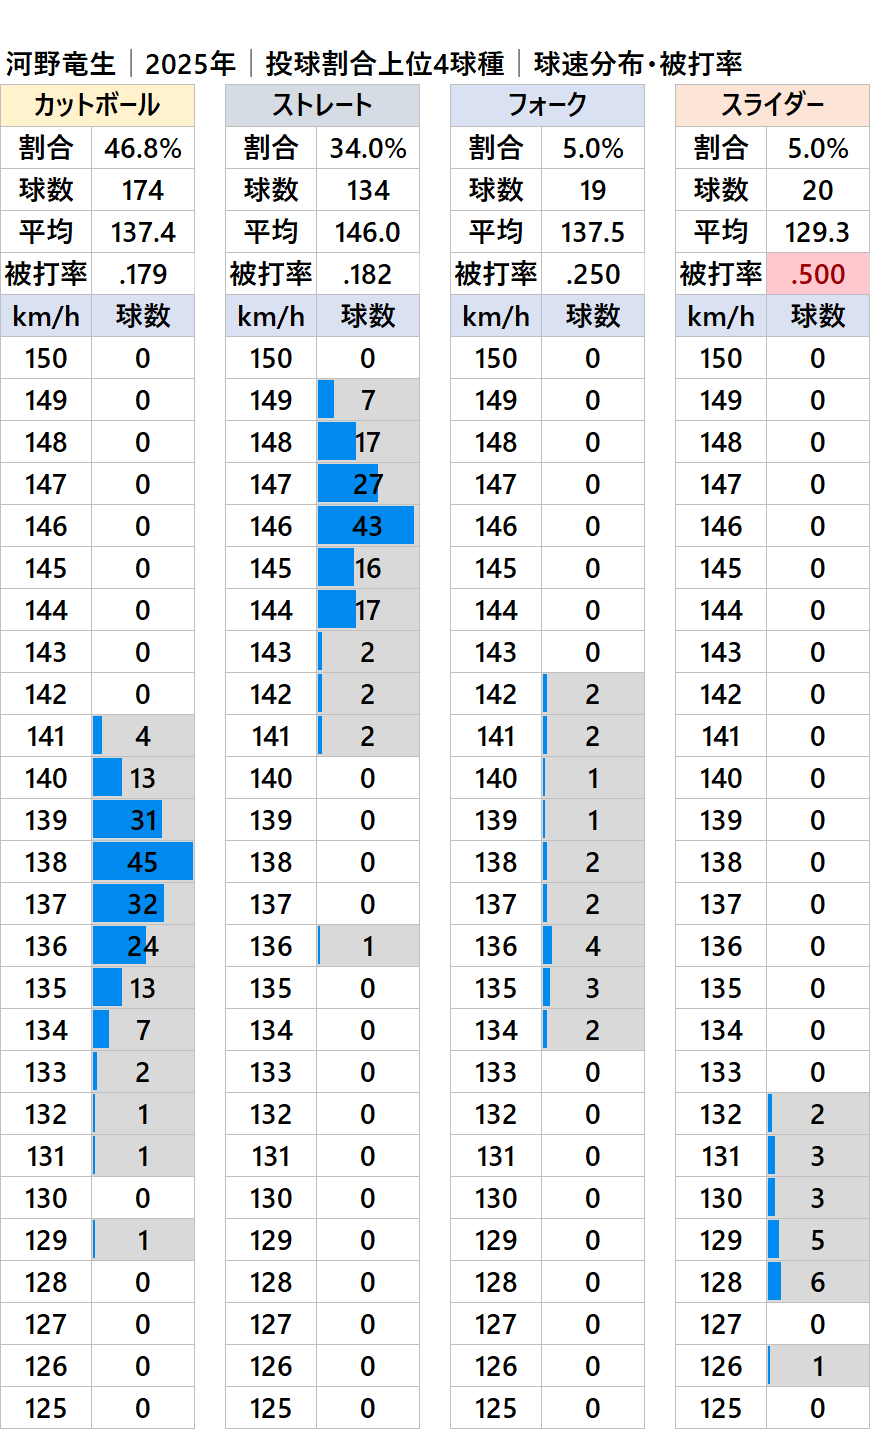Click the 34.0% 割合 value for ストレート
This screenshot has height=1430, width=871.
[x=368, y=149]
